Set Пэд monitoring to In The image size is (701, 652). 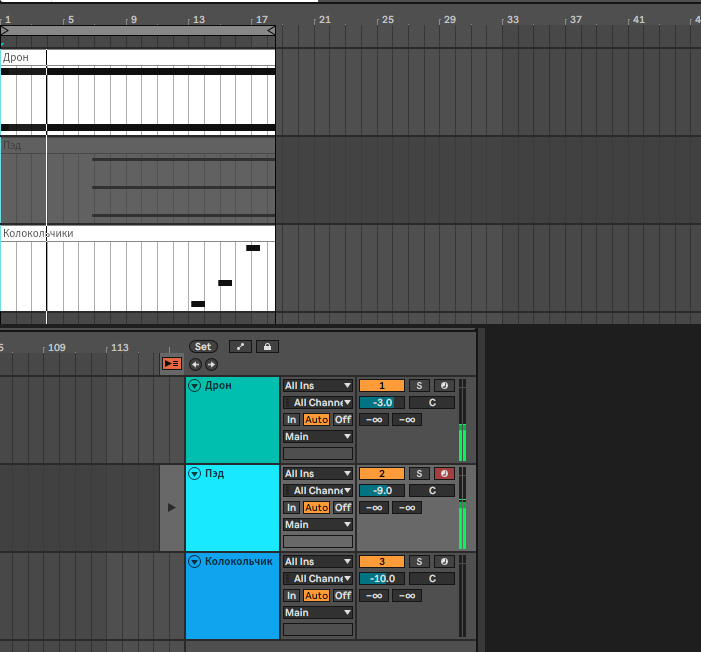(x=291, y=508)
